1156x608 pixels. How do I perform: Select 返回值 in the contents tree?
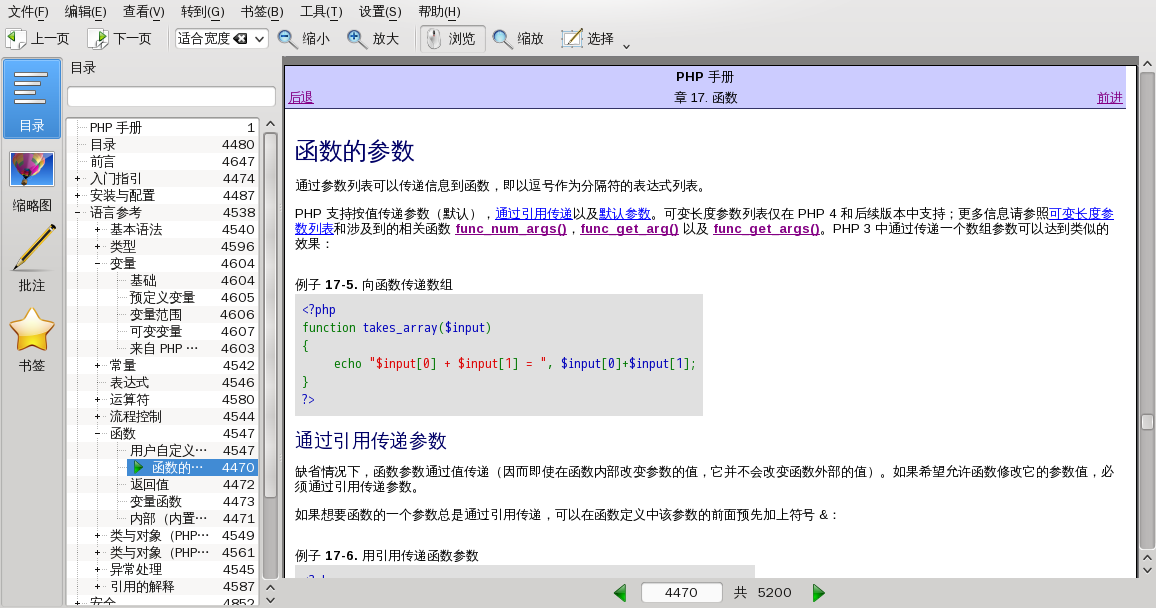149,484
